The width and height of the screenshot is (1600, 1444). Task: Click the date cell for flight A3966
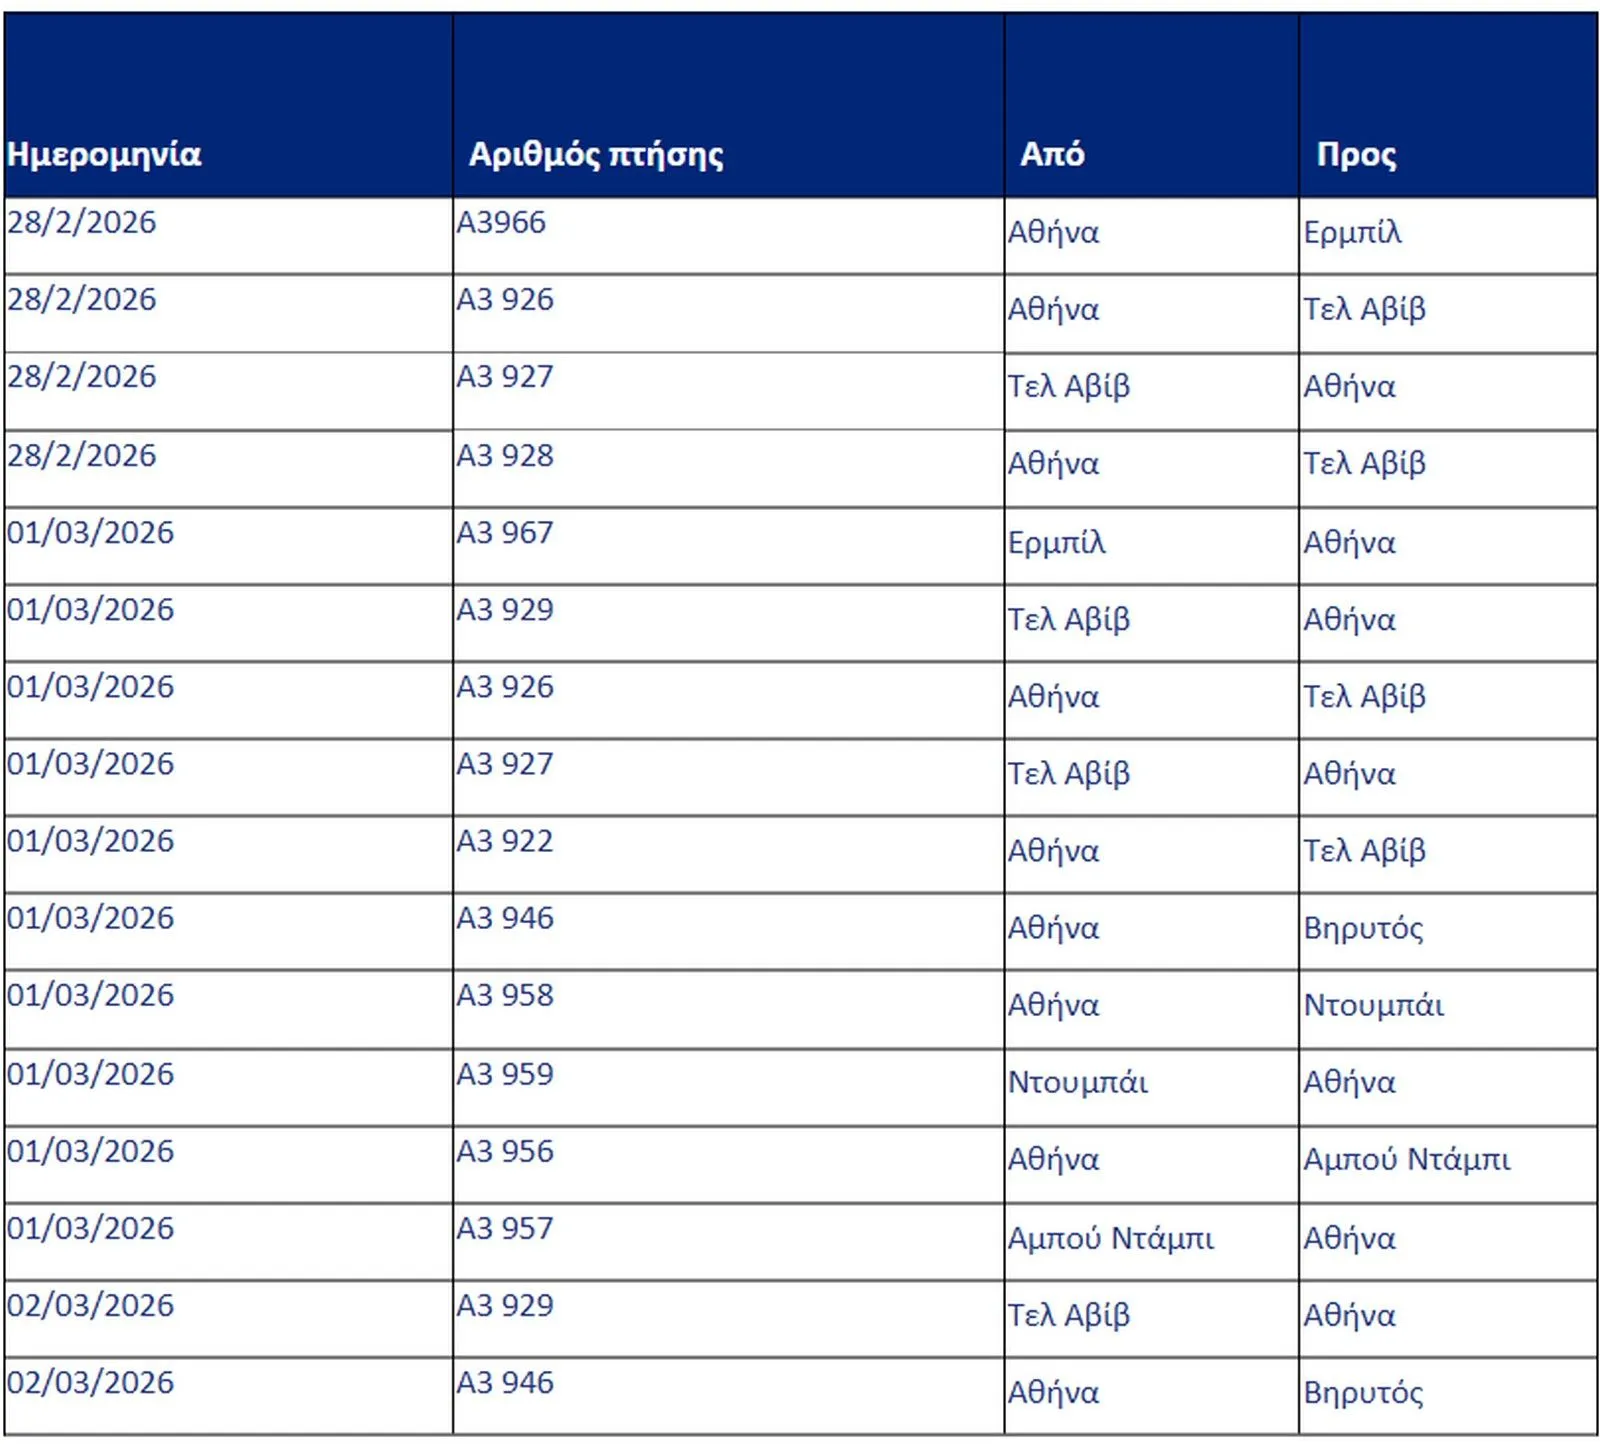[82, 222]
